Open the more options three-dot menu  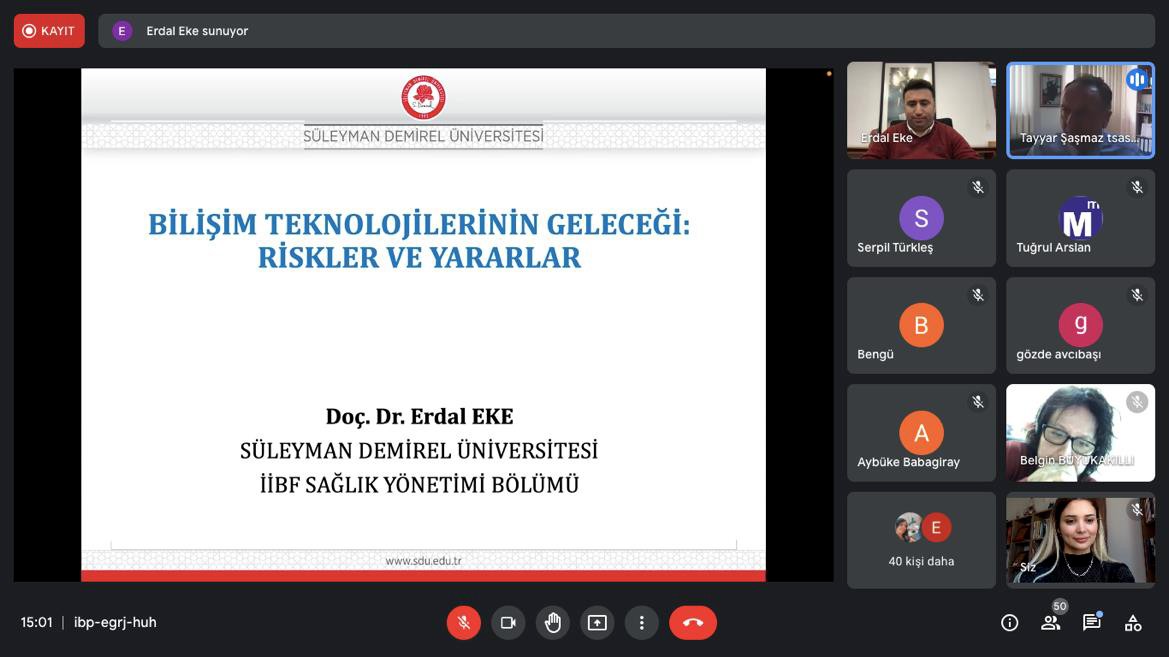pos(641,623)
